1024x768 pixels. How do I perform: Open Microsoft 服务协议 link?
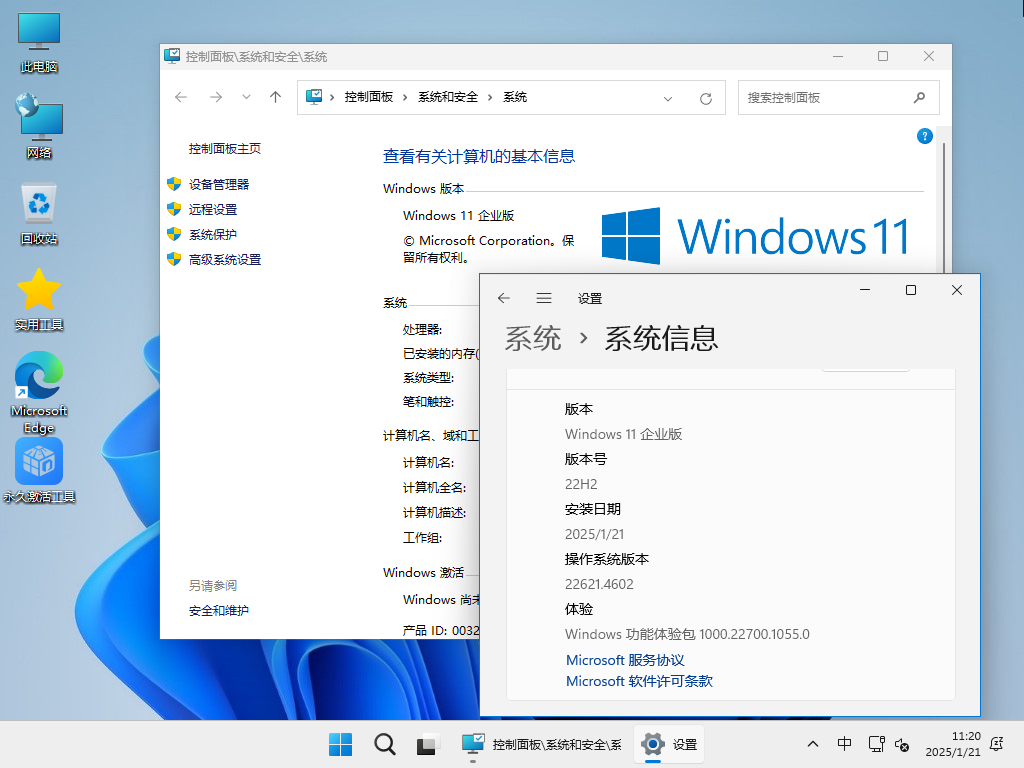click(625, 660)
